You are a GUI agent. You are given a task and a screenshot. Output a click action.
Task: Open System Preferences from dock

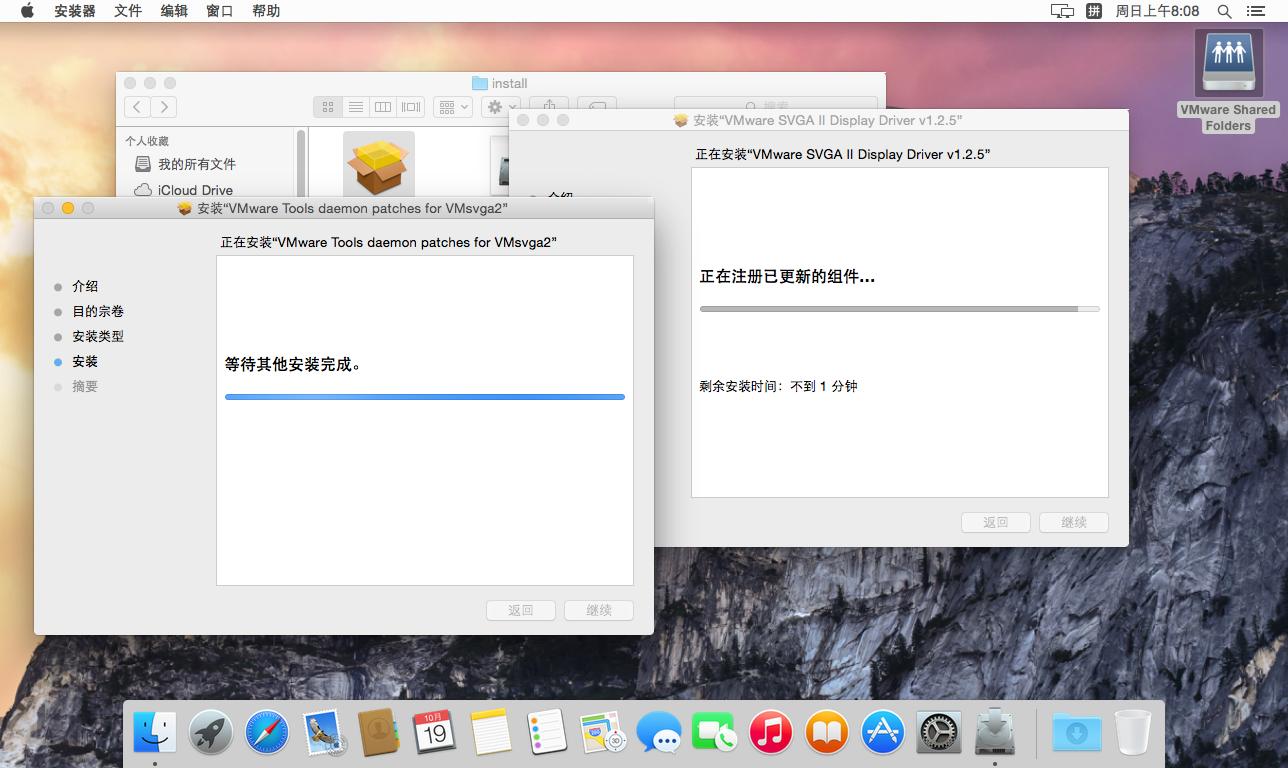939,733
